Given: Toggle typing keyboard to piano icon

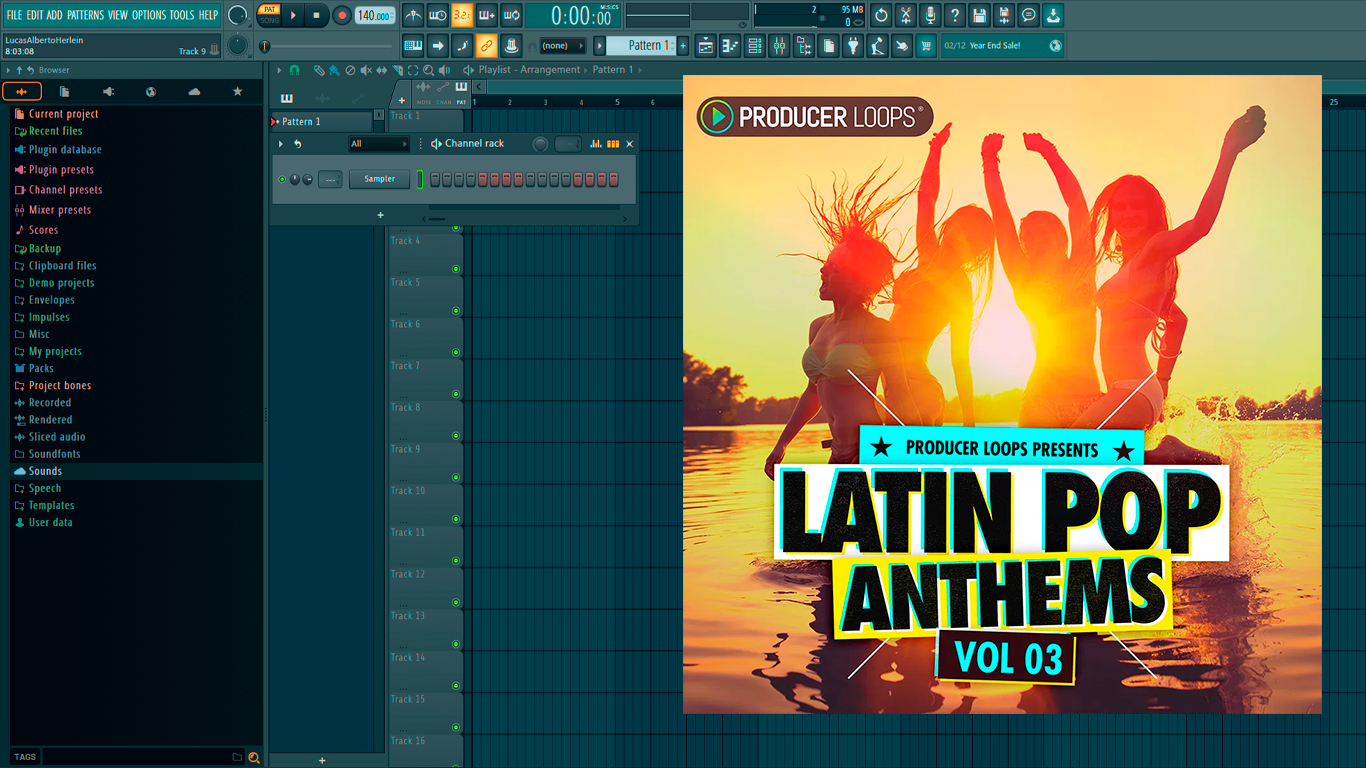Looking at the screenshot, I should pyautogui.click(x=413, y=45).
